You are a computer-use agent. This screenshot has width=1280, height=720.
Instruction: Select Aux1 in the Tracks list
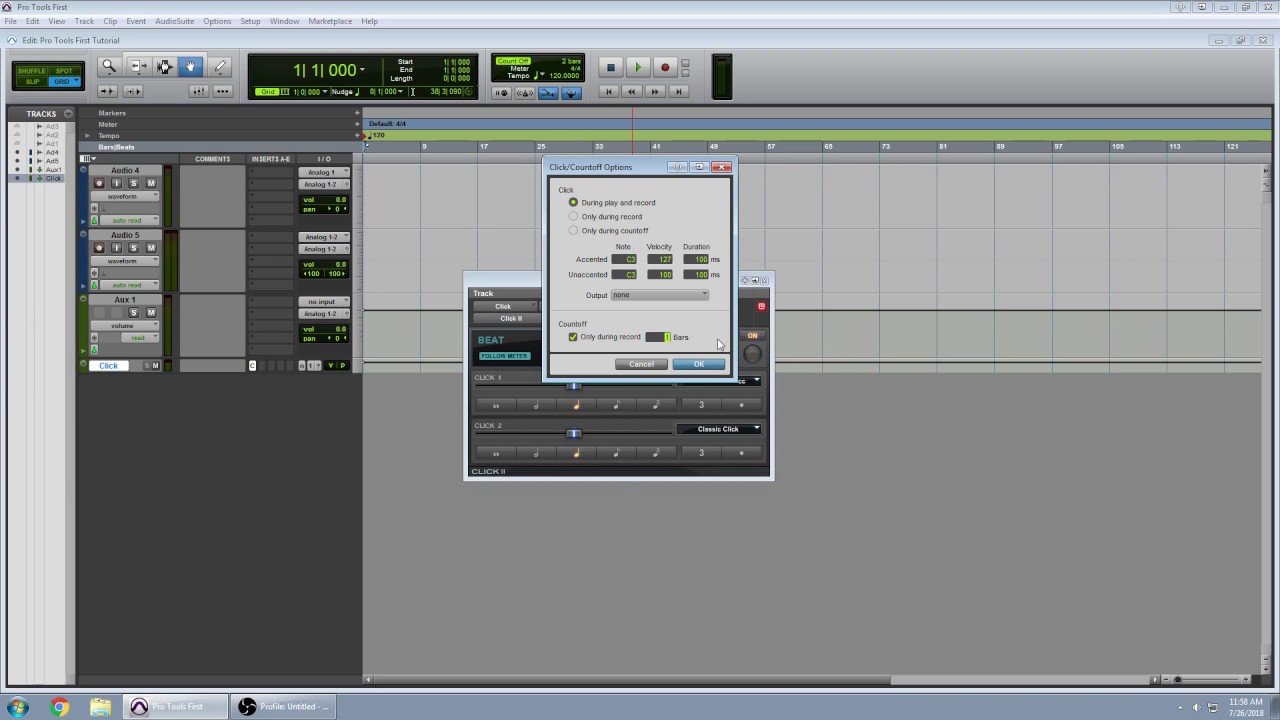[x=53, y=170]
